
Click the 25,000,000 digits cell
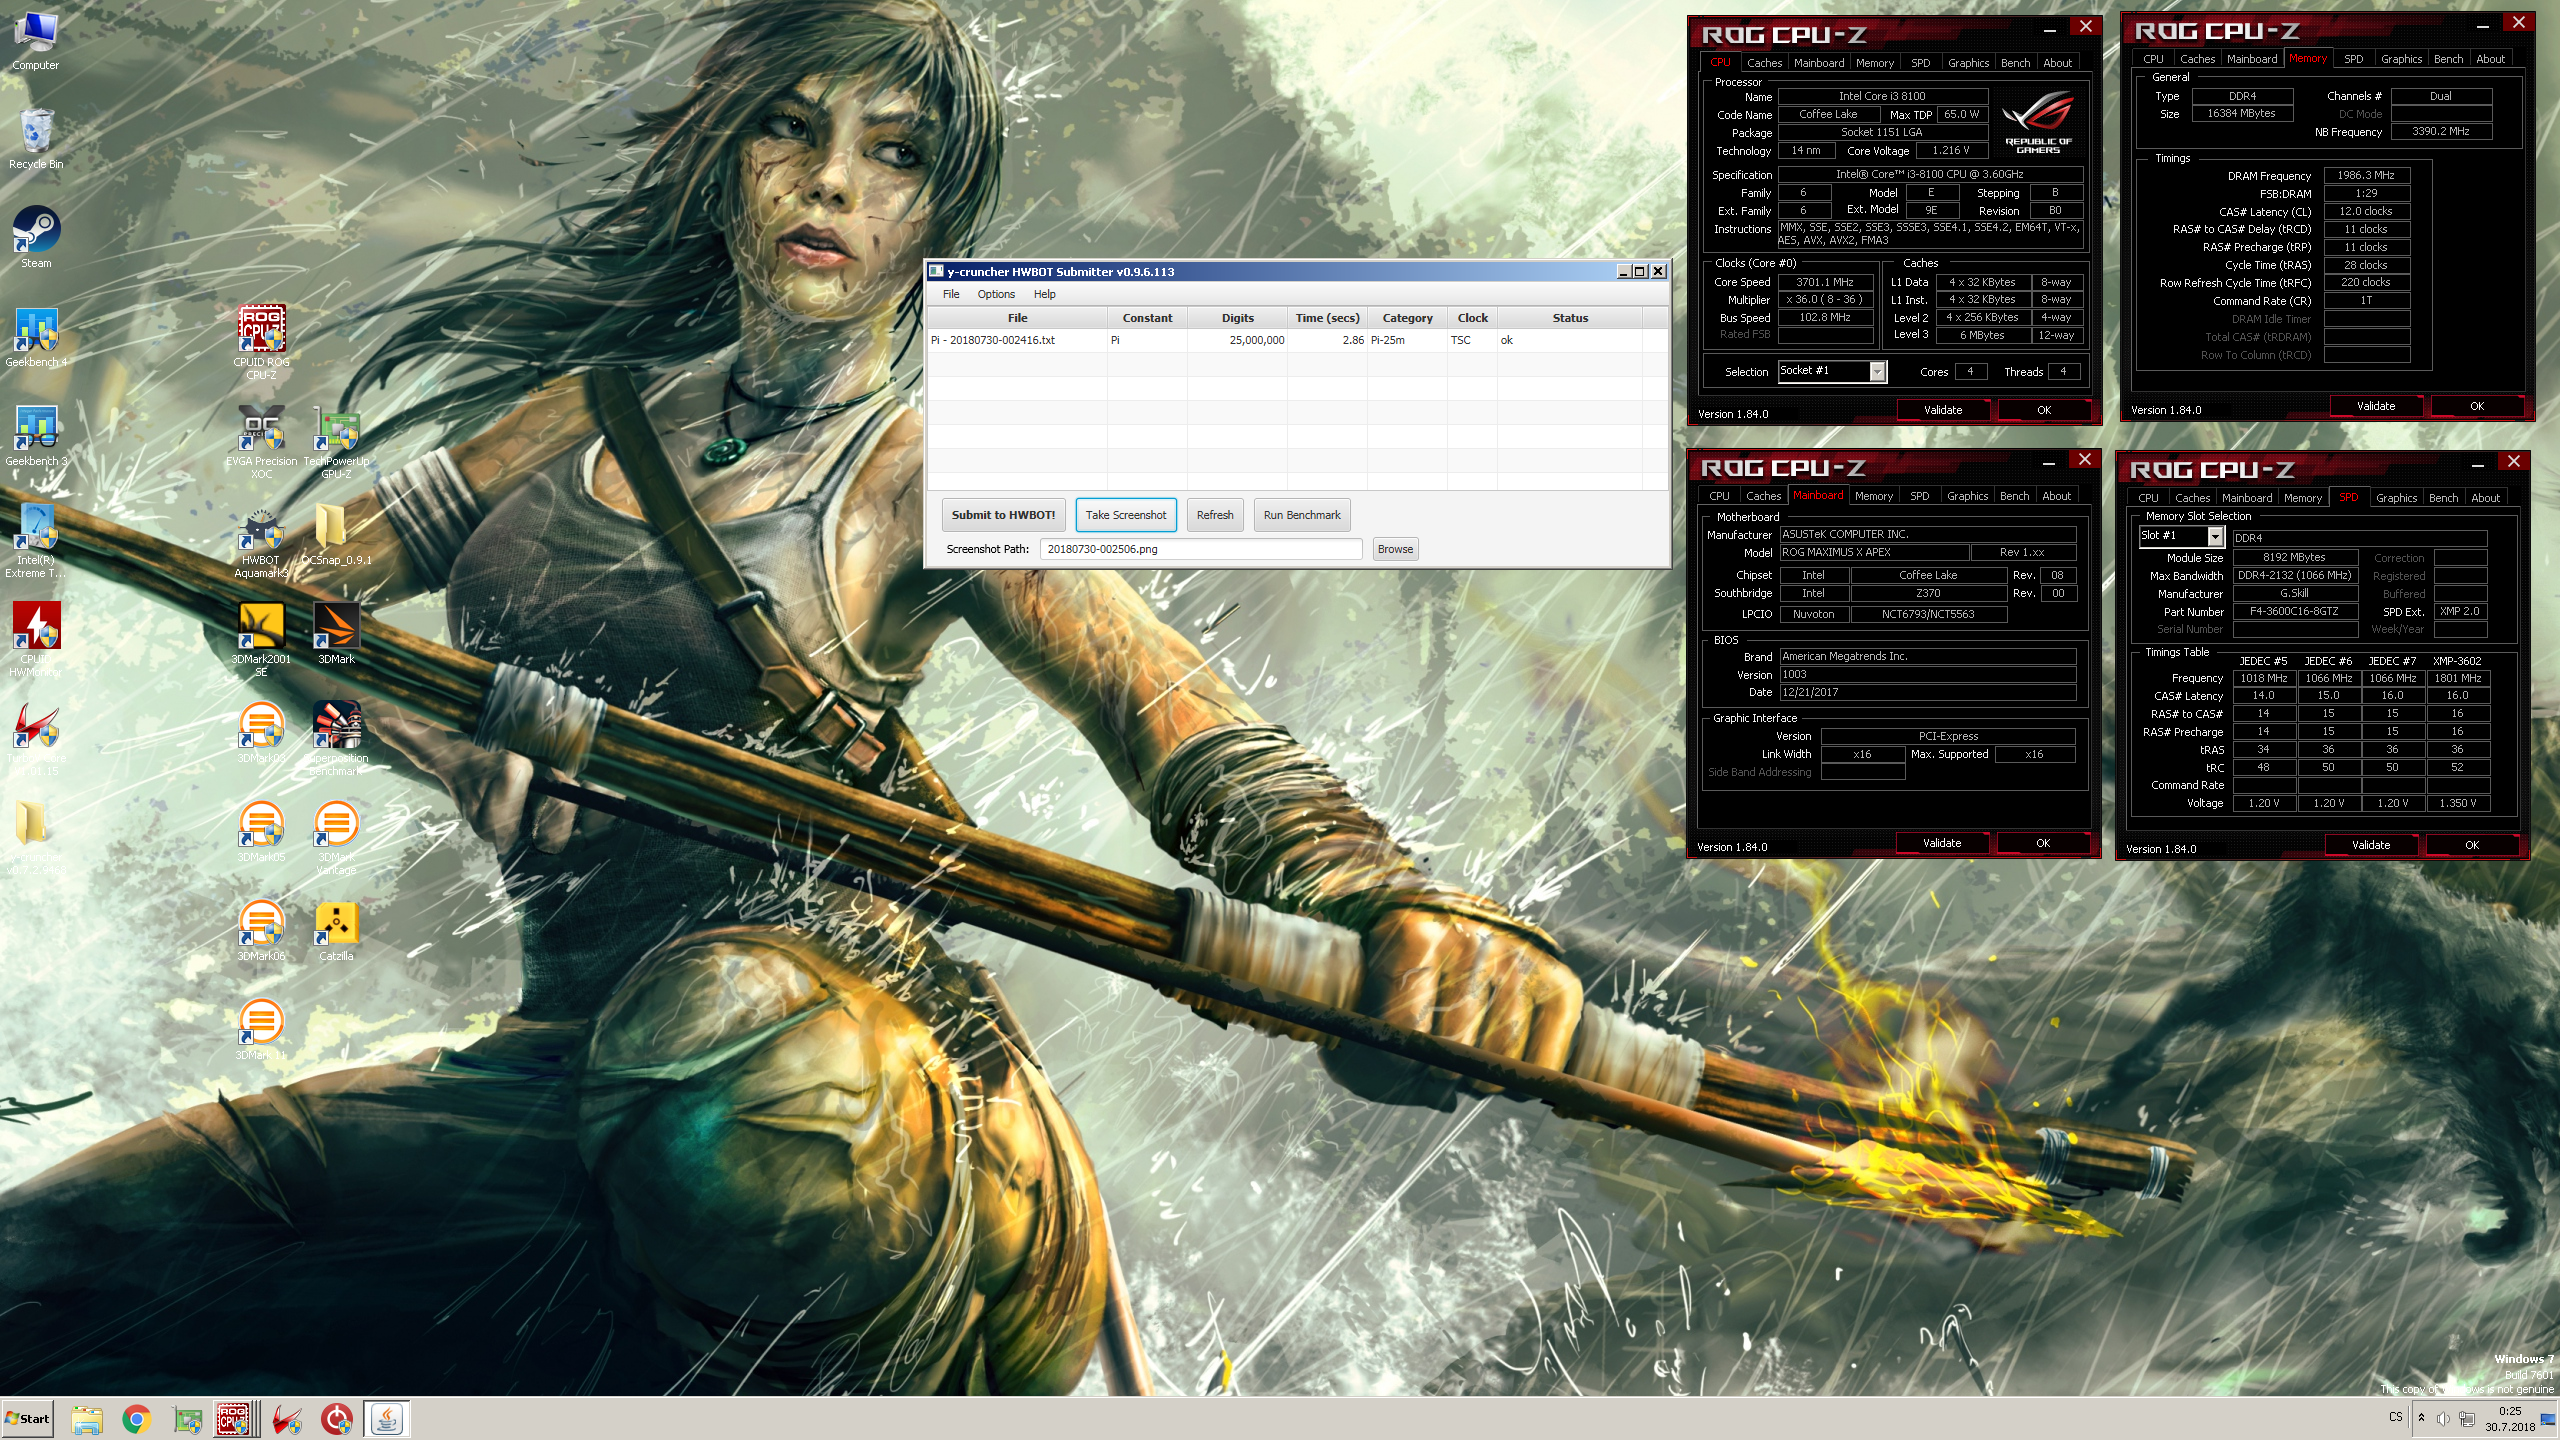1237,340
